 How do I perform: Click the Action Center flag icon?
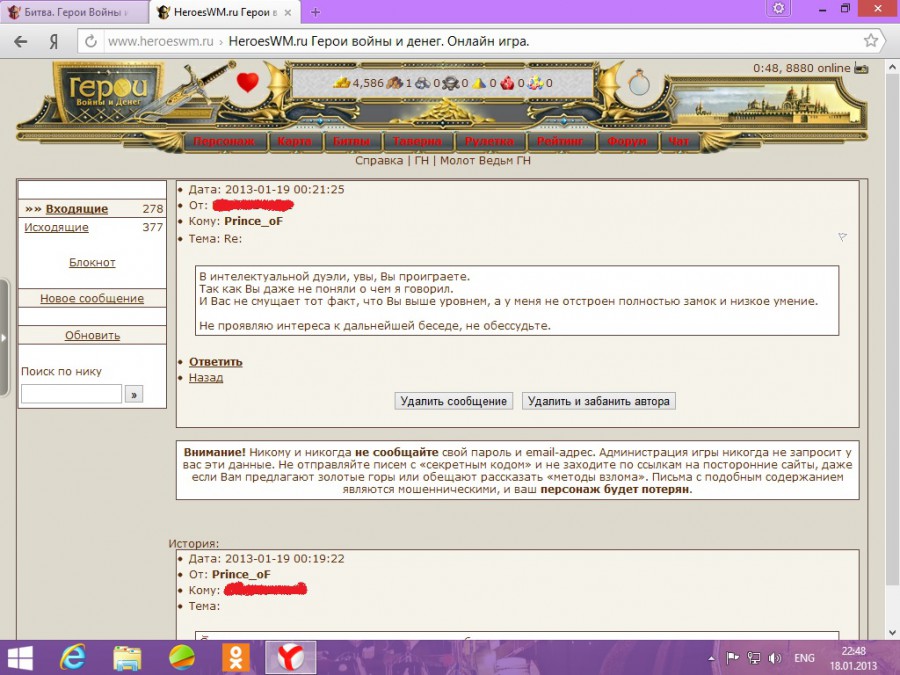(x=733, y=658)
